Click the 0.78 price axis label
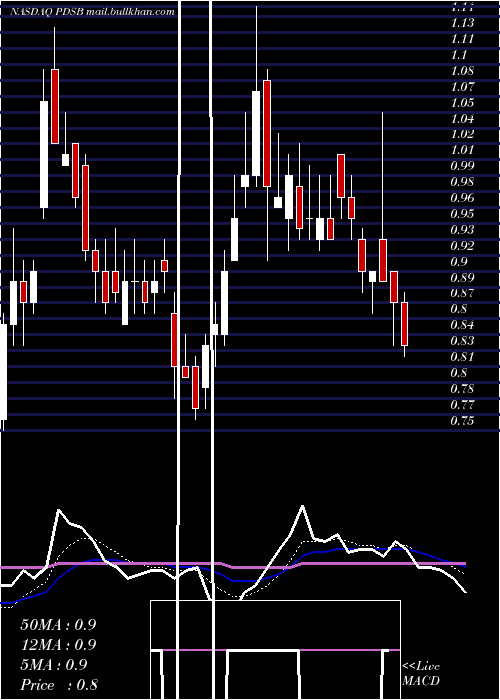The width and height of the screenshot is (500, 700). click(462, 388)
